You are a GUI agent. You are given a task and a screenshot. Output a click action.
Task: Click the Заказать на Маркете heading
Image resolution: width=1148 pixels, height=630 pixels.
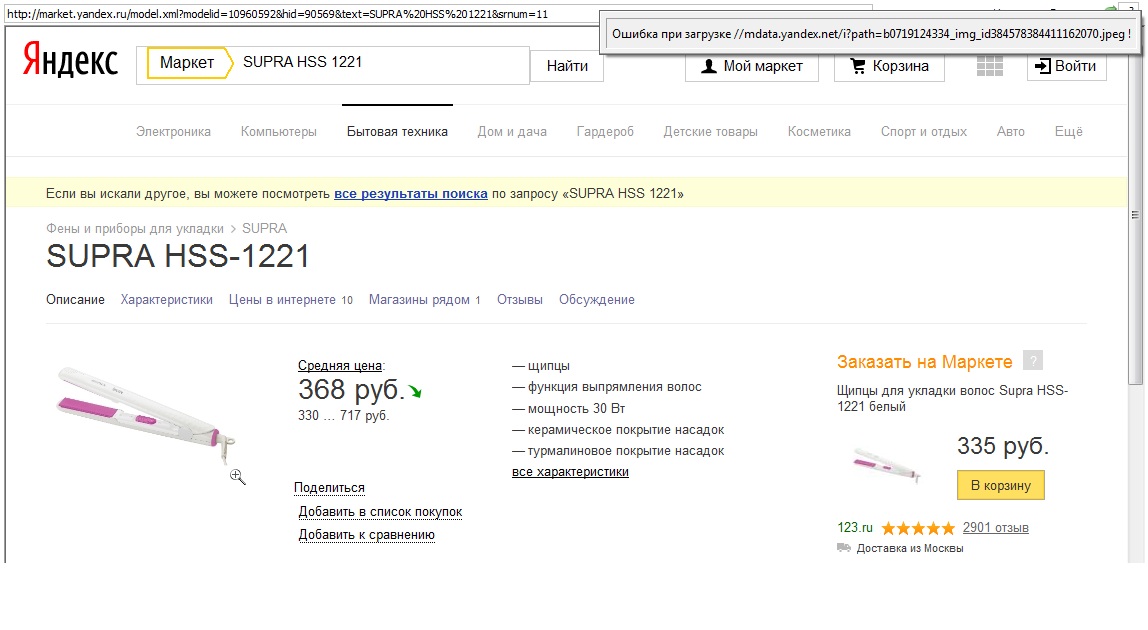point(925,362)
